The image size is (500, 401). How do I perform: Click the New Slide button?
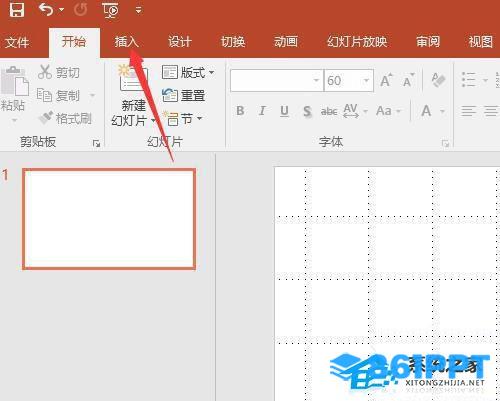click(133, 97)
